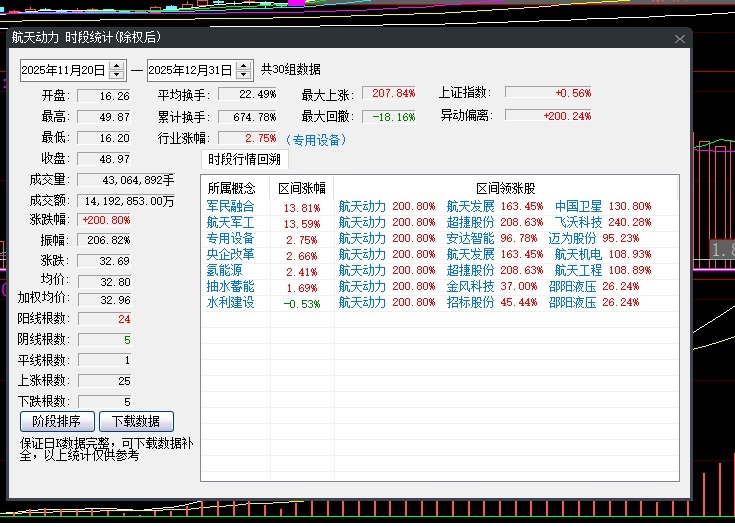
Task: Open the 专用设备 concept in table
Action: [230, 238]
